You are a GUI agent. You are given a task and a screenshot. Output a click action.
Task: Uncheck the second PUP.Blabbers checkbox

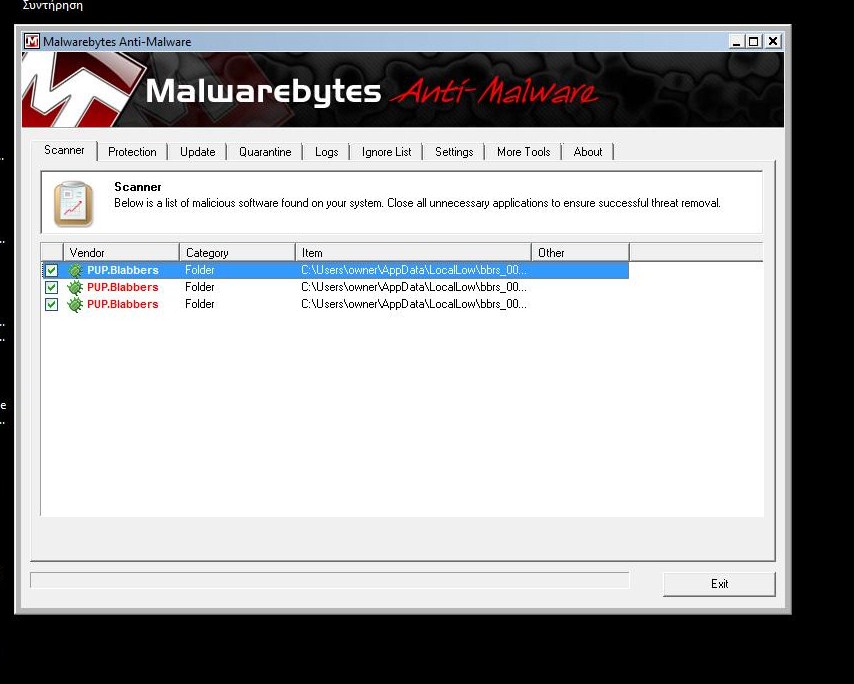[51, 287]
